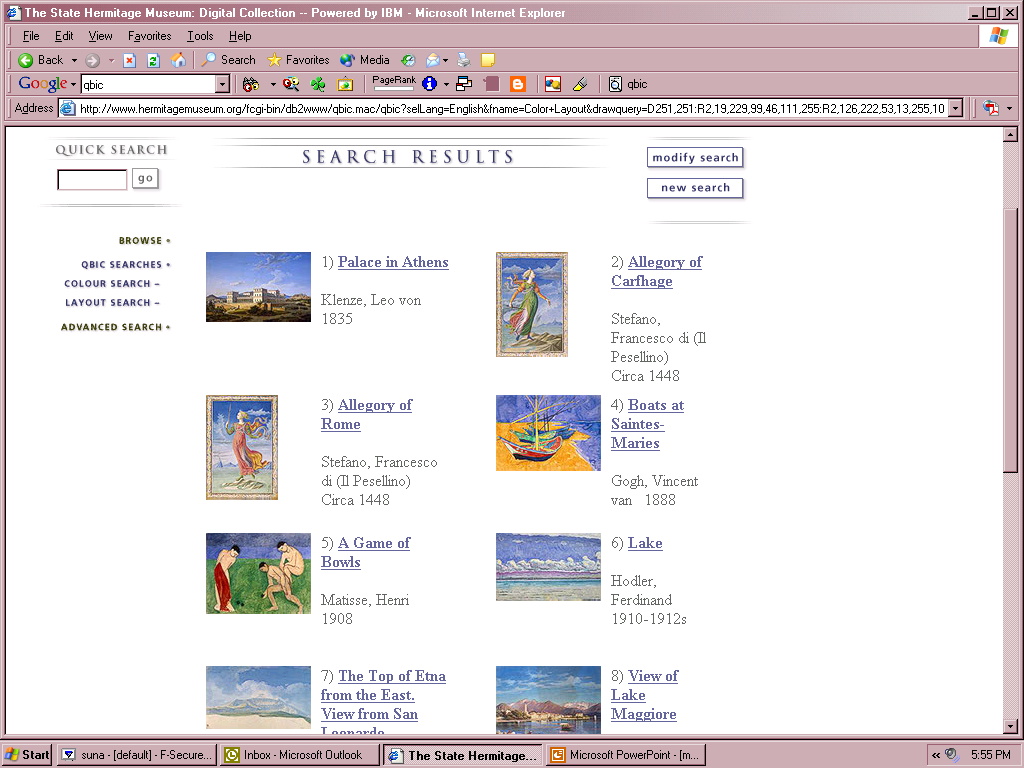
Task: Click the Blogger icon in Google toolbar
Action: [517, 84]
